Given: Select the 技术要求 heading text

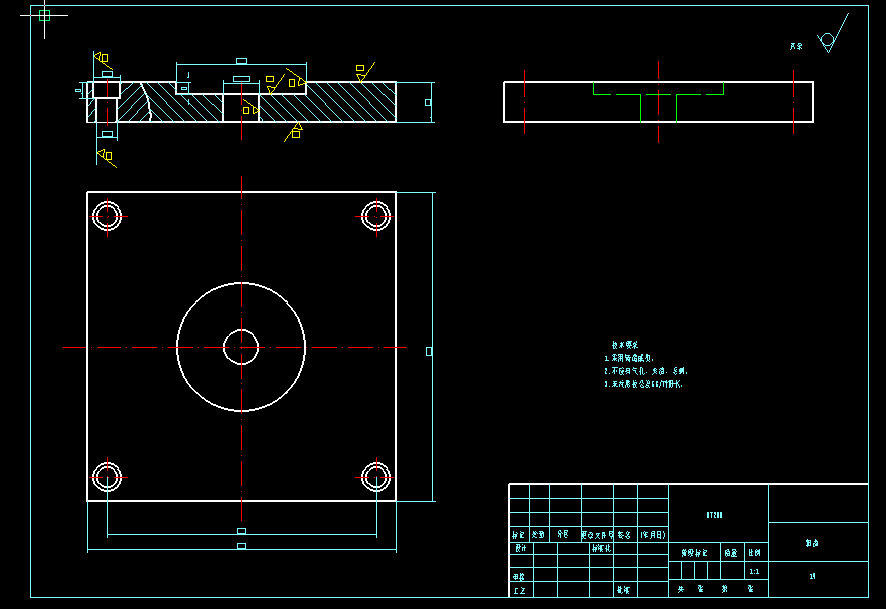Looking at the screenshot, I should (625, 345).
